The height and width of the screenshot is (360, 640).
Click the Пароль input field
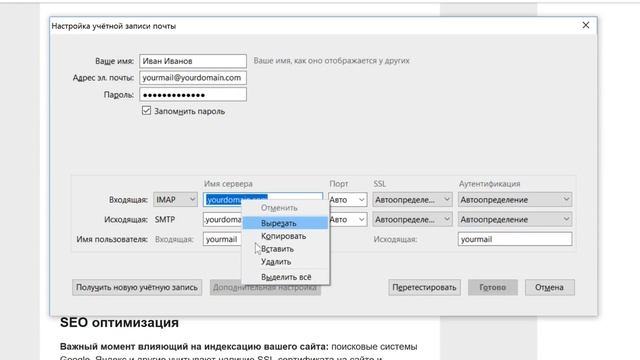pyautogui.click(x=193, y=94)
